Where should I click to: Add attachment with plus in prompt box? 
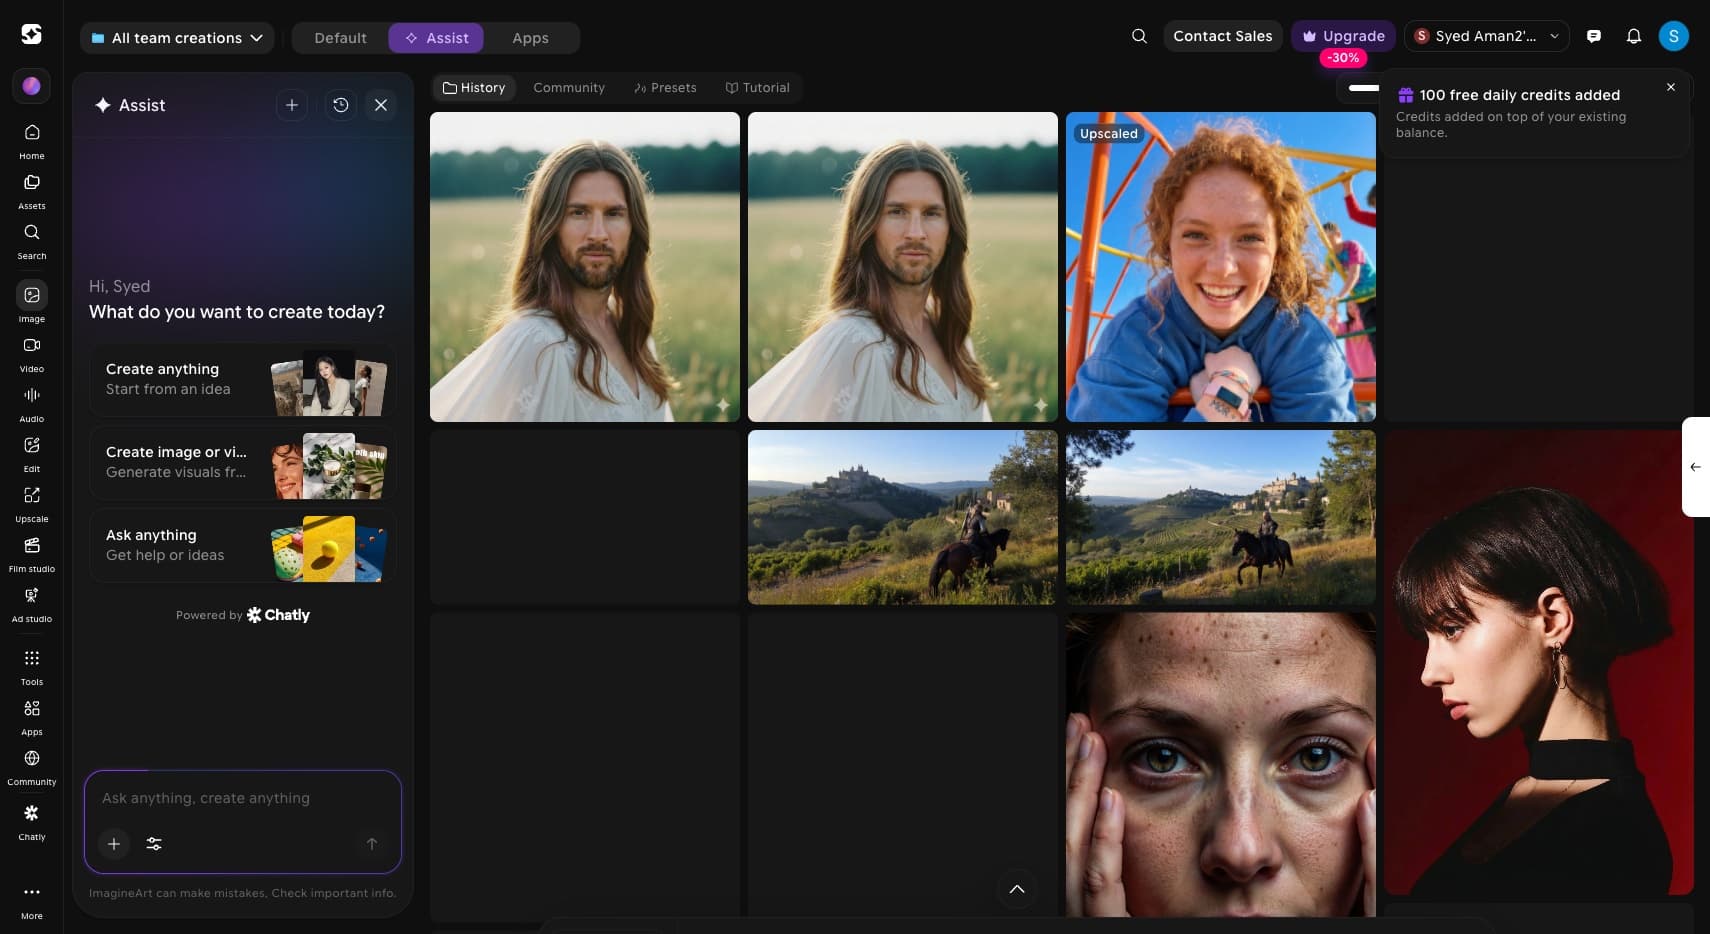[114, 844]
